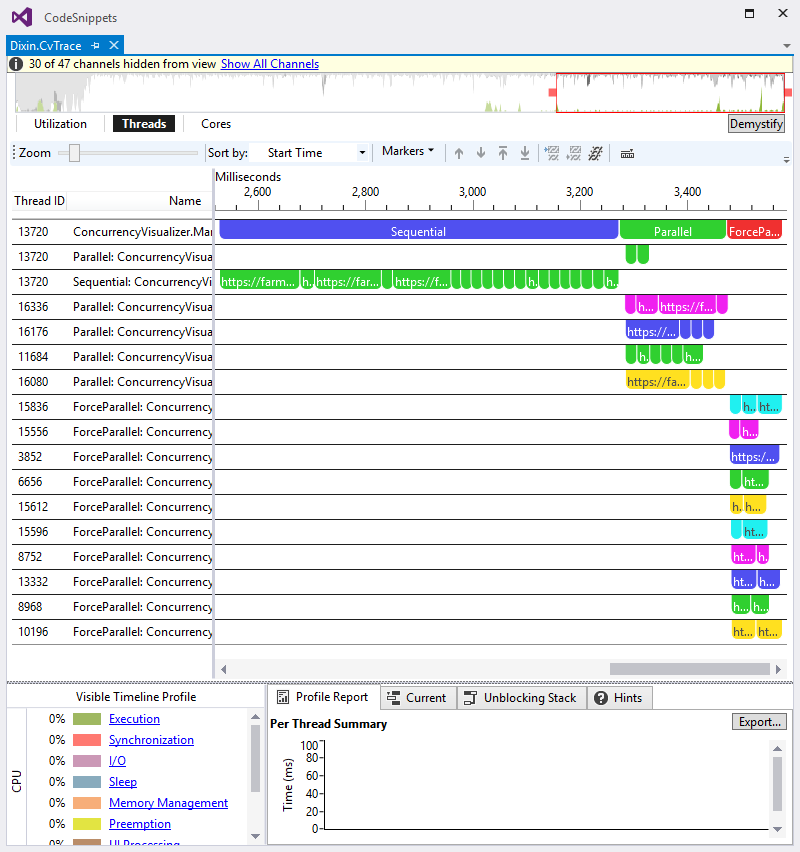The width and height of the screenshot is (800, 852).
Task: Open the Current tab
Action: 418,698
